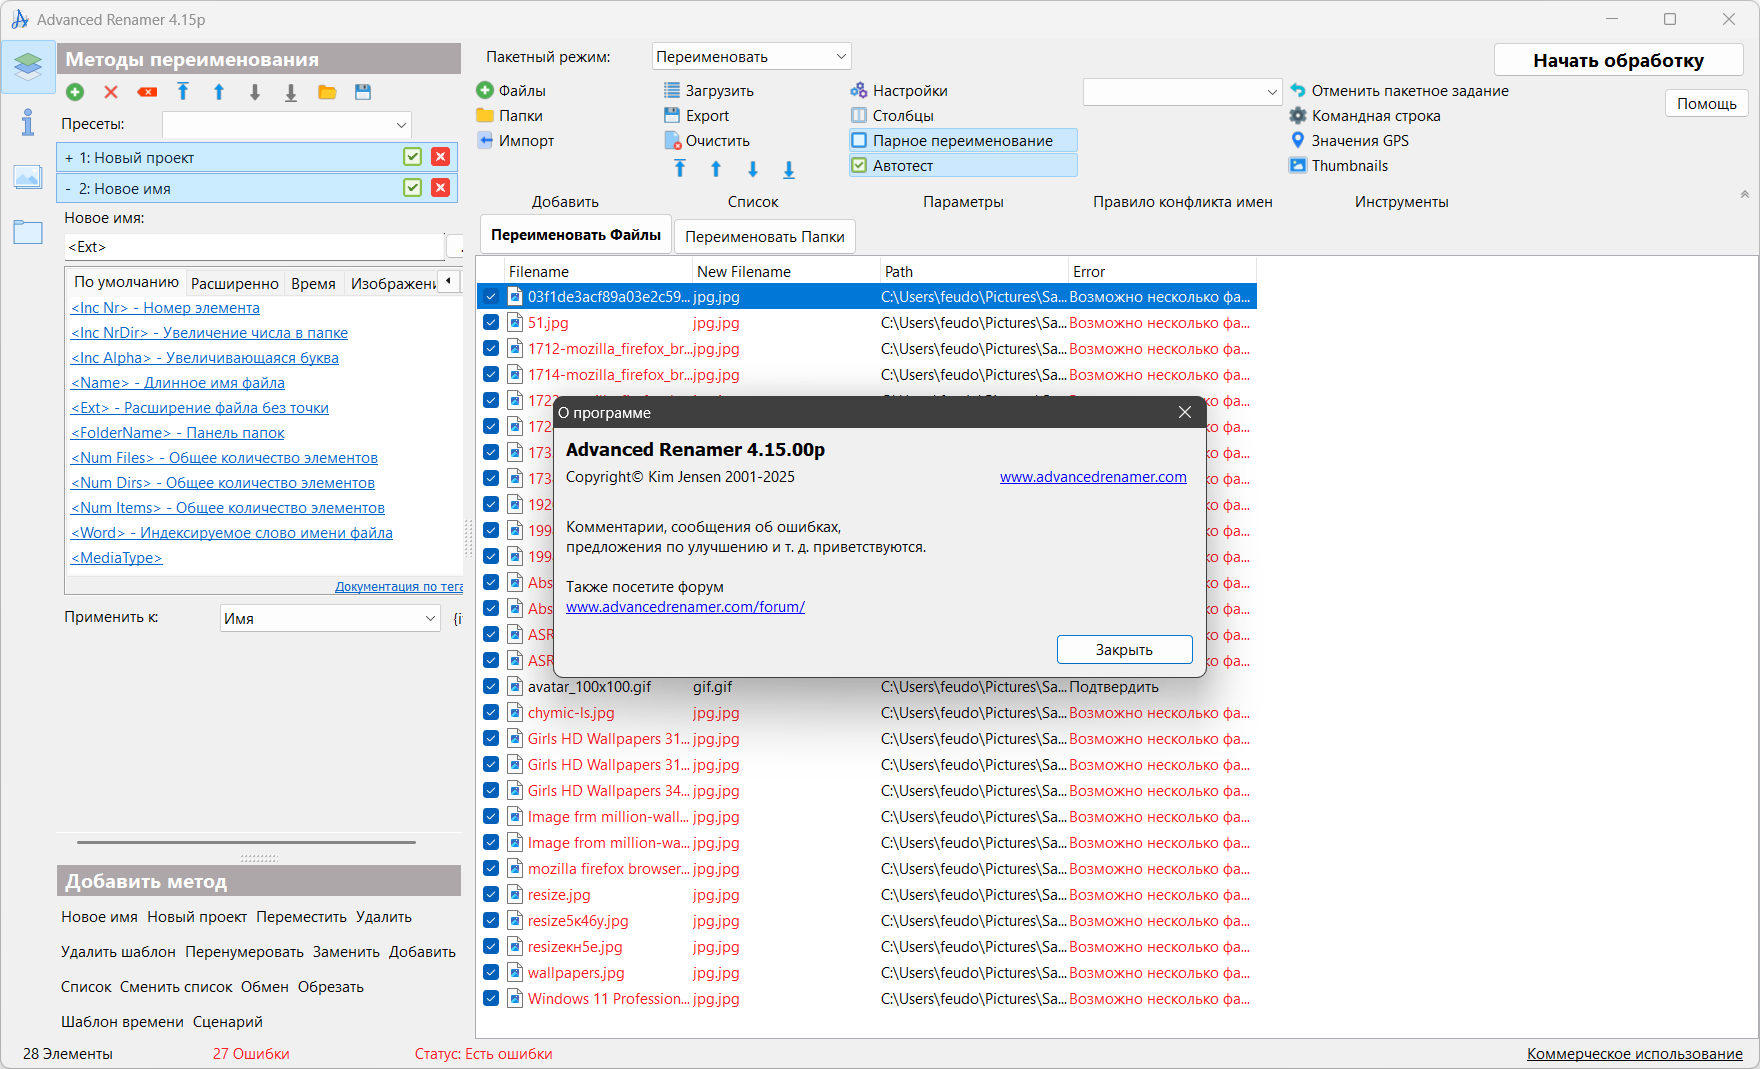
Task: Click the green add method icon
Action: [x=75, y=92]
